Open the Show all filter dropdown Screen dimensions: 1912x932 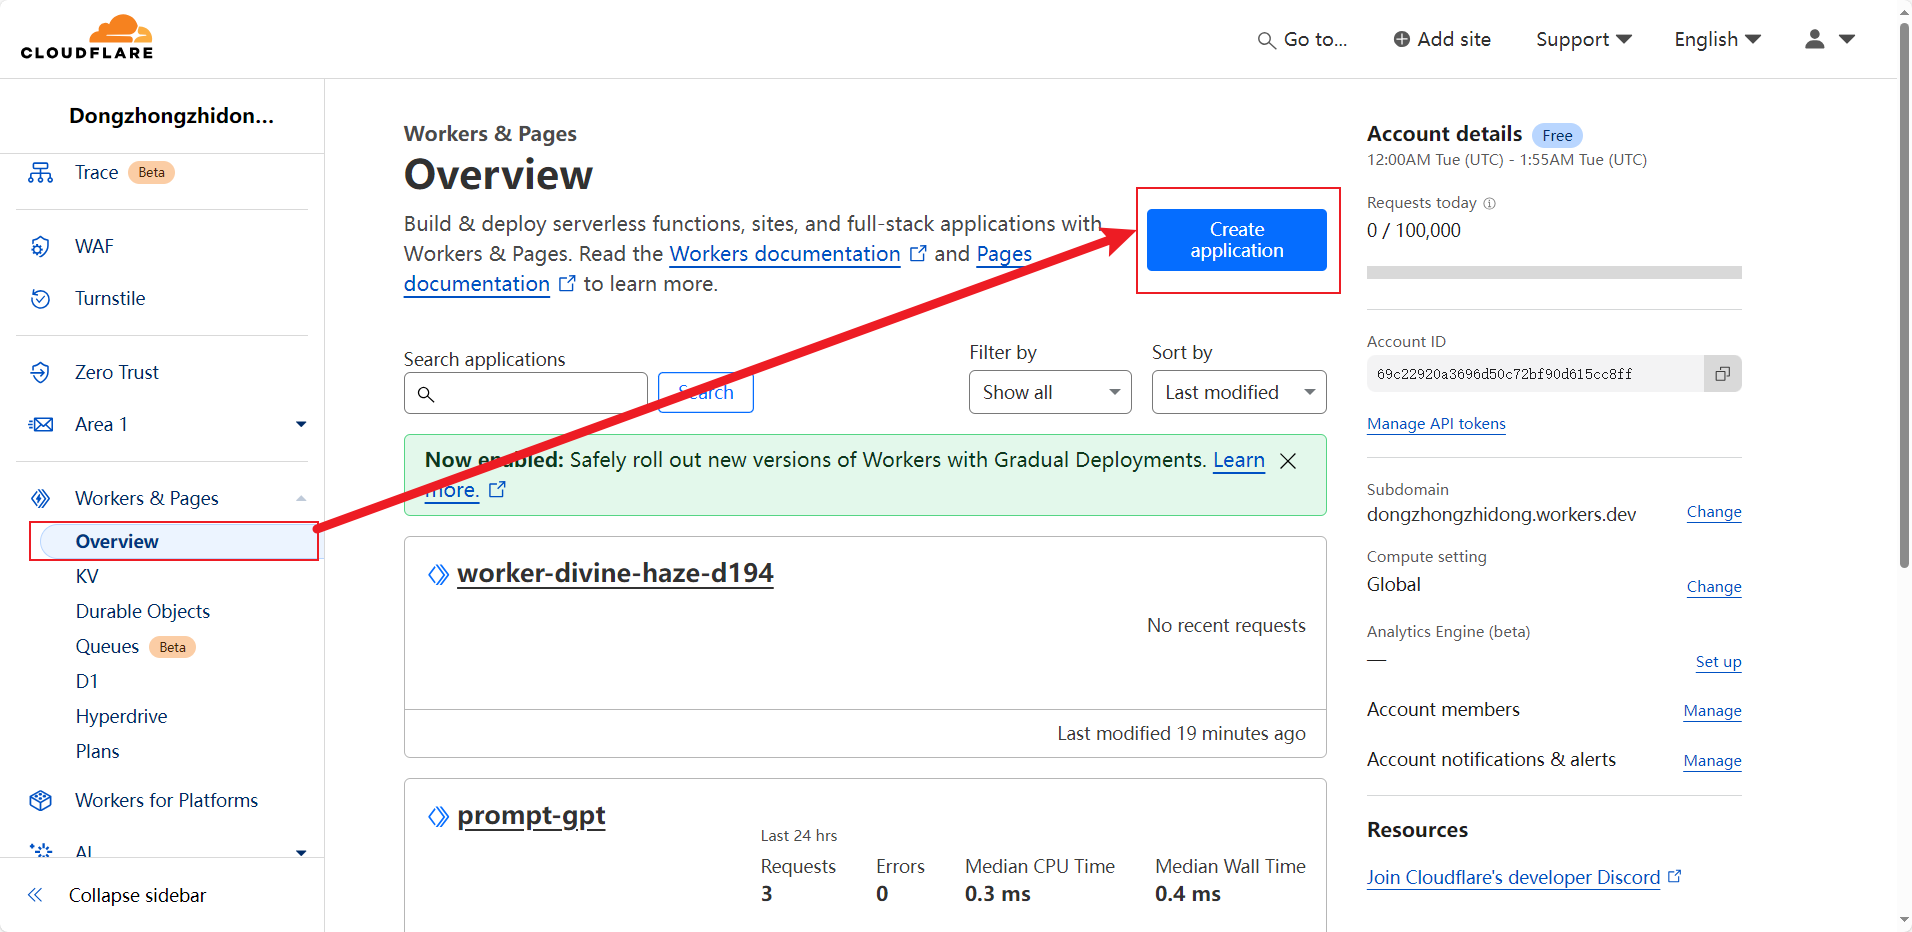(1048, 392)
